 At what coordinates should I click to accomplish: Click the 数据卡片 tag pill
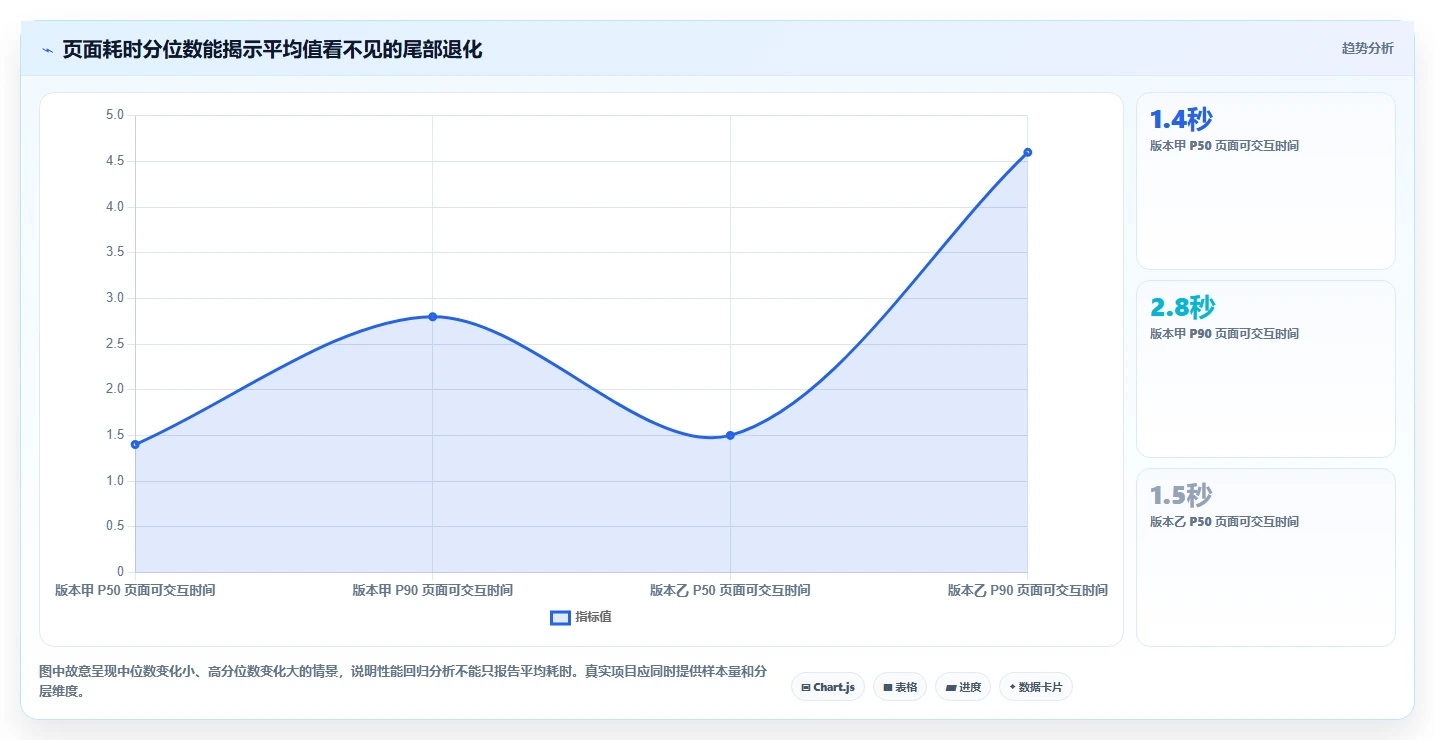click(1036, 687)
